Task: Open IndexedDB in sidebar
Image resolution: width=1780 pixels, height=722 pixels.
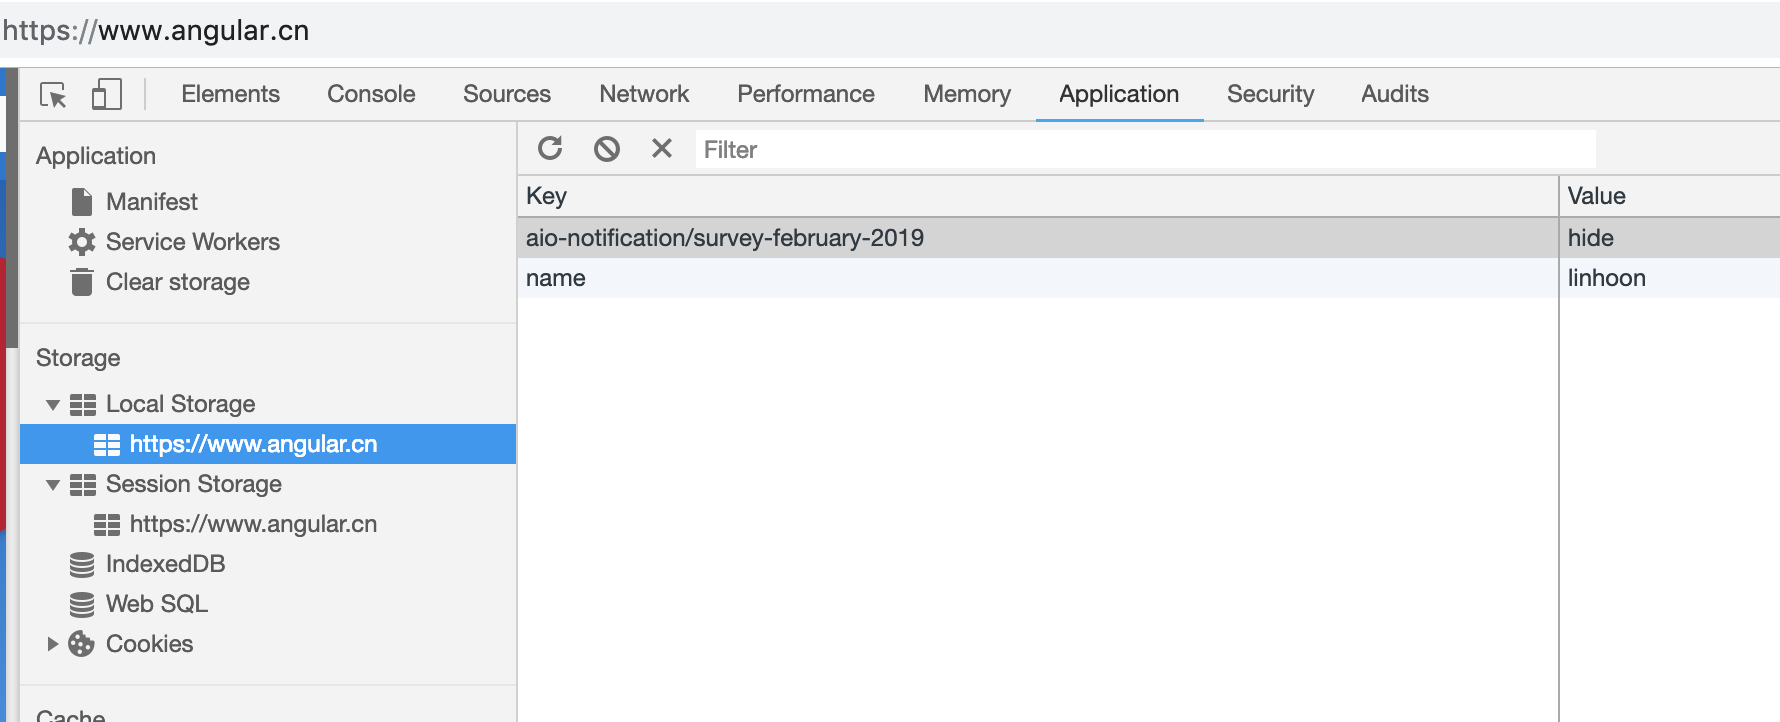Action: [x=166, y=564]
